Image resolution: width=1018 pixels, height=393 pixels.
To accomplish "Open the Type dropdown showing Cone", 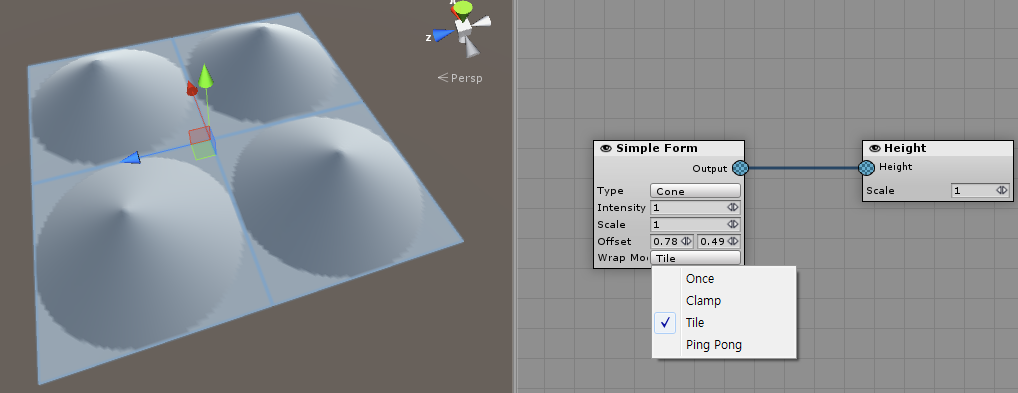I will (695, 191).
